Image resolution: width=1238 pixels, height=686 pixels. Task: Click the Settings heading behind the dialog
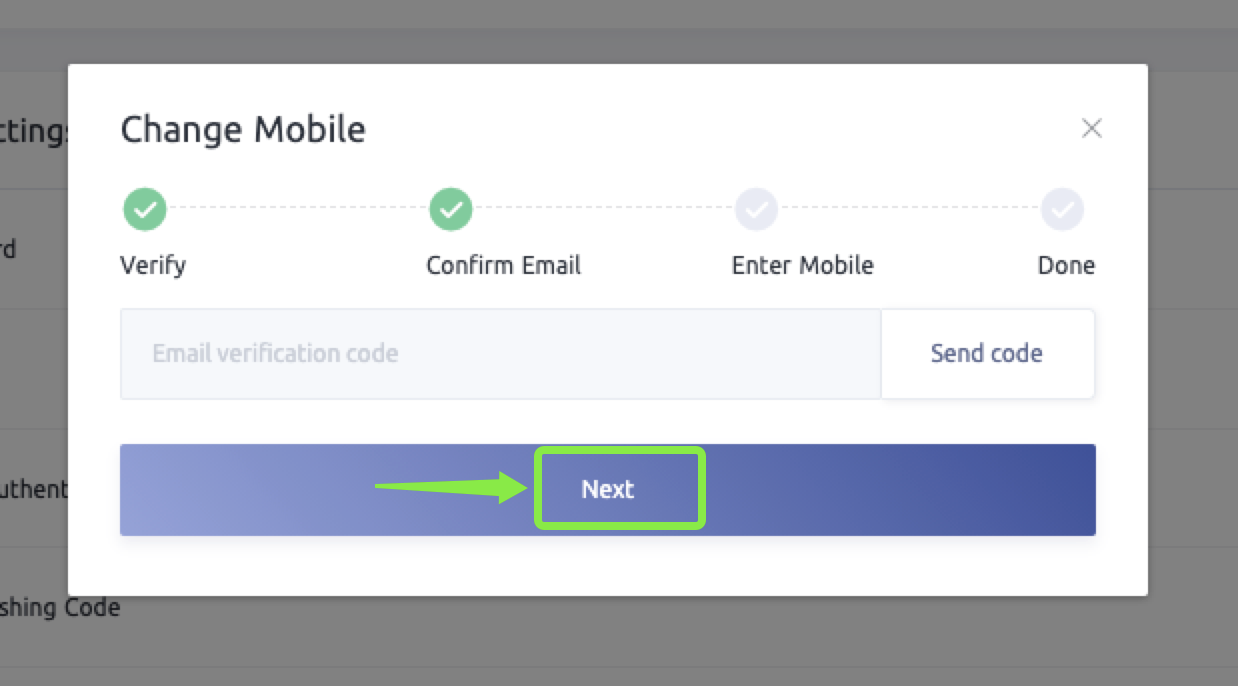pos(33,132)
